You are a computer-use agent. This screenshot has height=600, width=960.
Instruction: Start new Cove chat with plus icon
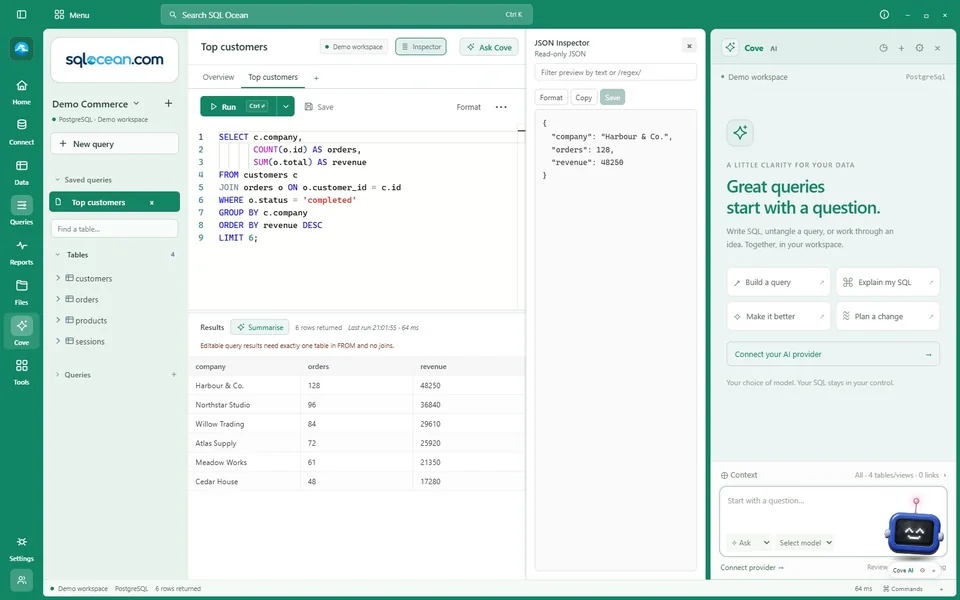[x=901, y=48]
